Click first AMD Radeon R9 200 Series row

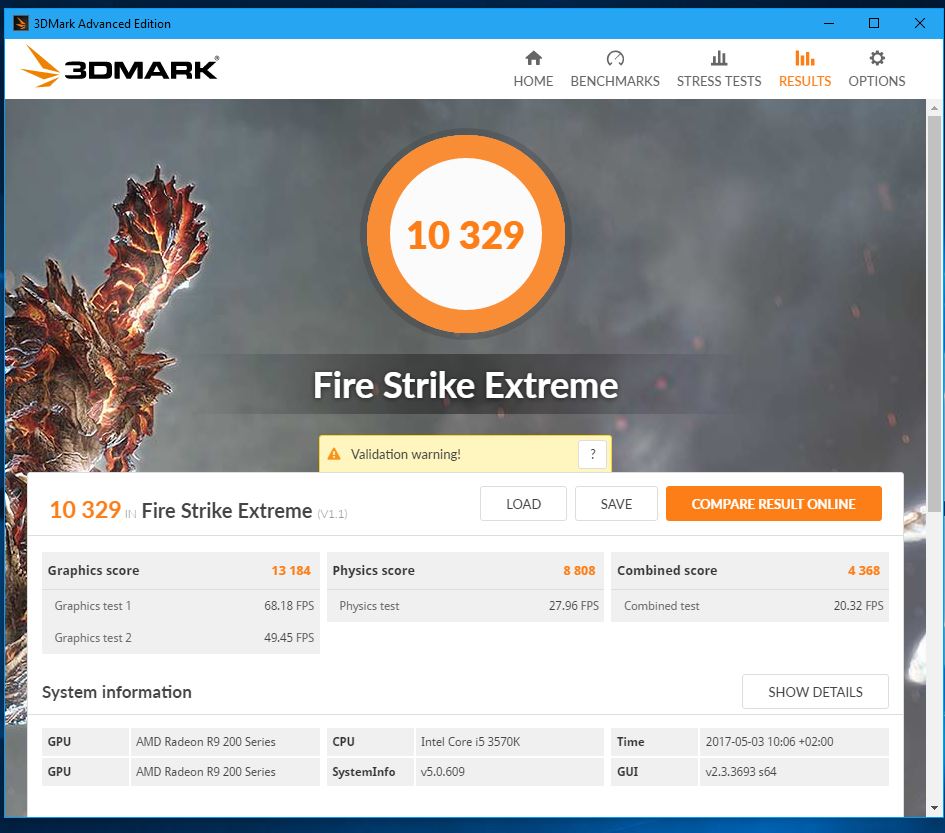(x=225, y=742)
